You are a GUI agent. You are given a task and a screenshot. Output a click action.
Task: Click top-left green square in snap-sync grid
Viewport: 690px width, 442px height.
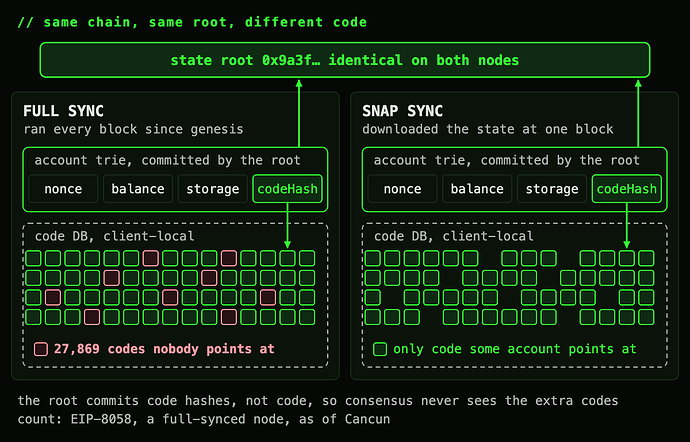[373, 258]
